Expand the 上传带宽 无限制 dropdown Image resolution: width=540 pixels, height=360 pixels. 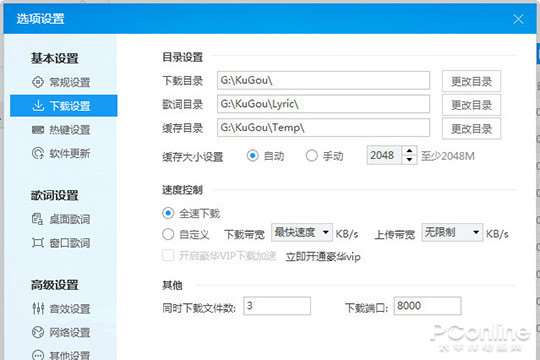point(452,233)
